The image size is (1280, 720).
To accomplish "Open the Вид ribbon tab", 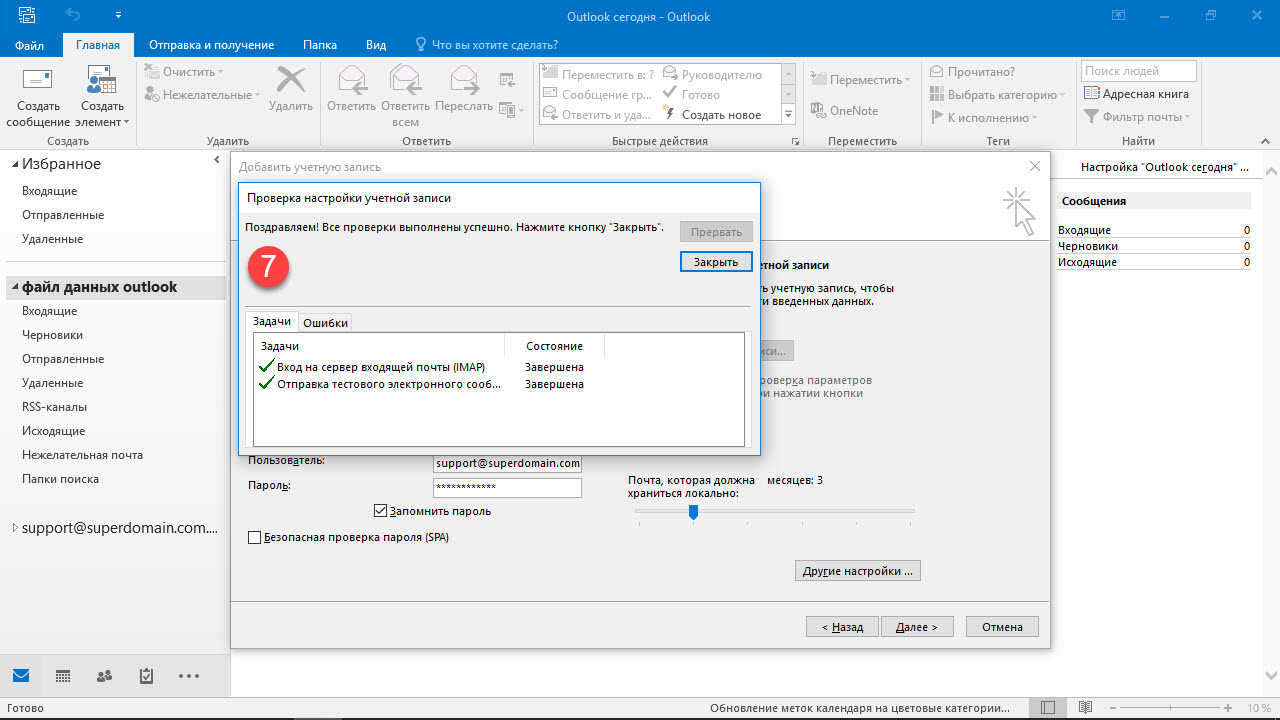I will (x=376, y=45).
